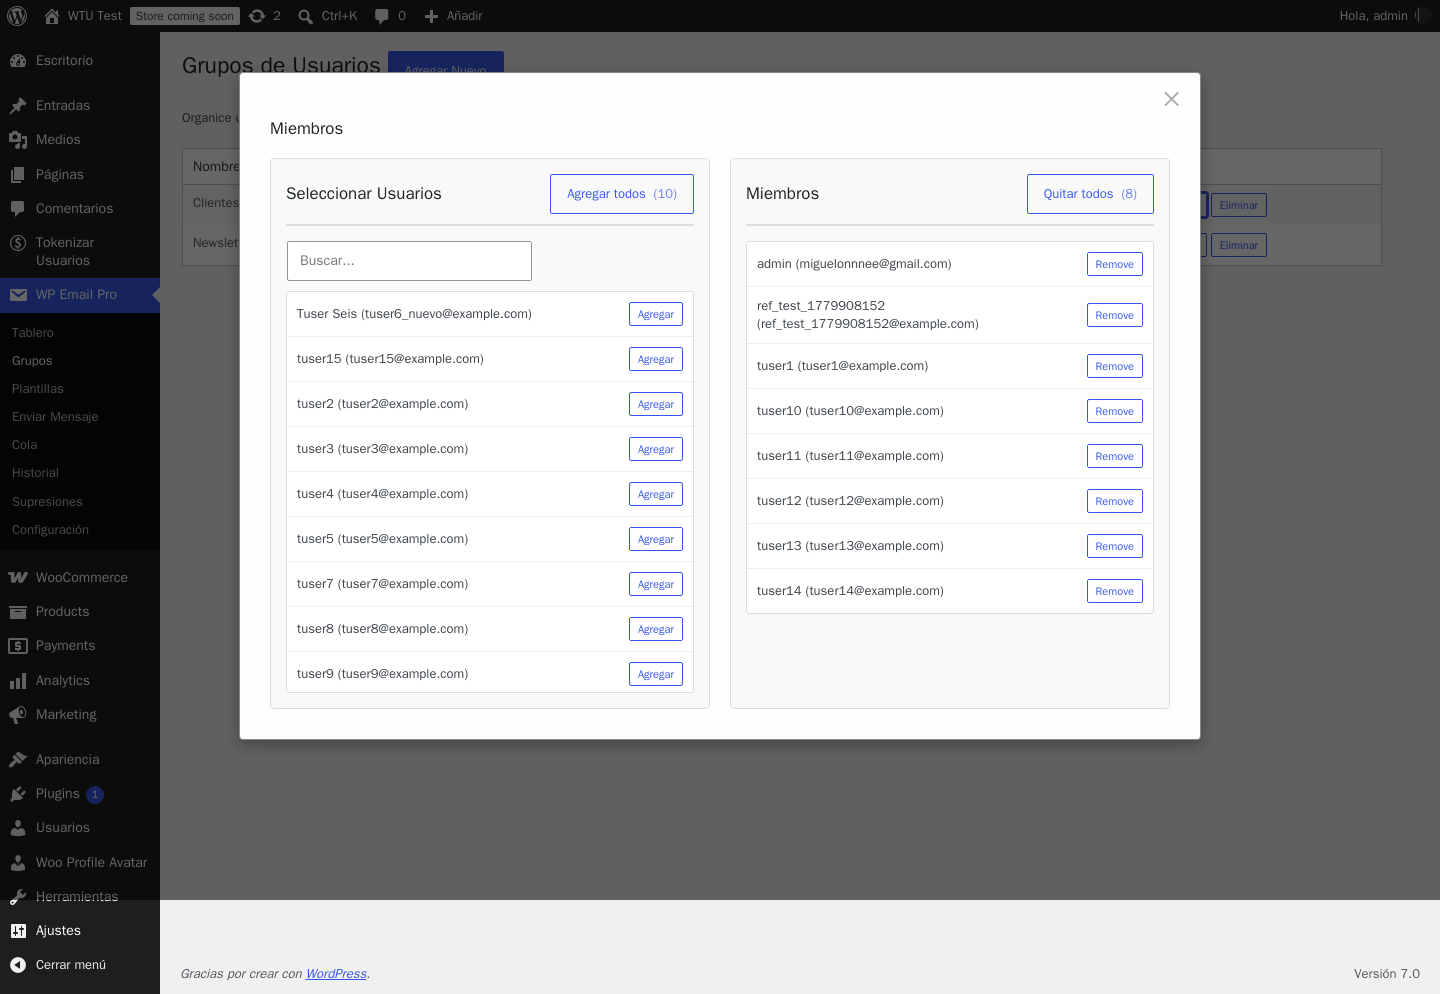The width and height of the screenshot is (1440, 994).
Task: Click the Entradas pin icon
Action: (18, 106)
